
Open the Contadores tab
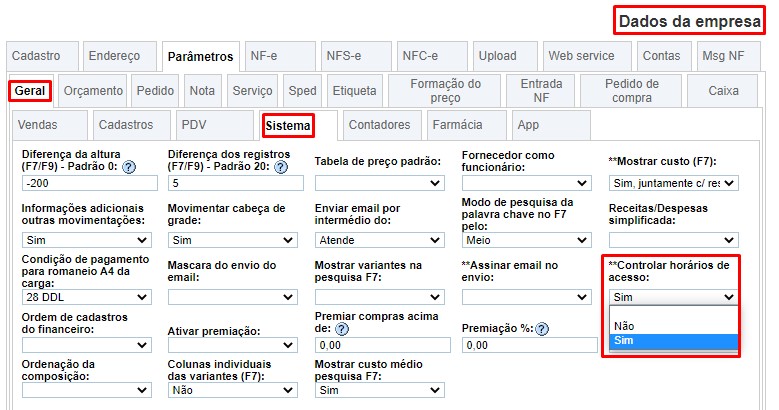point(383,125)
